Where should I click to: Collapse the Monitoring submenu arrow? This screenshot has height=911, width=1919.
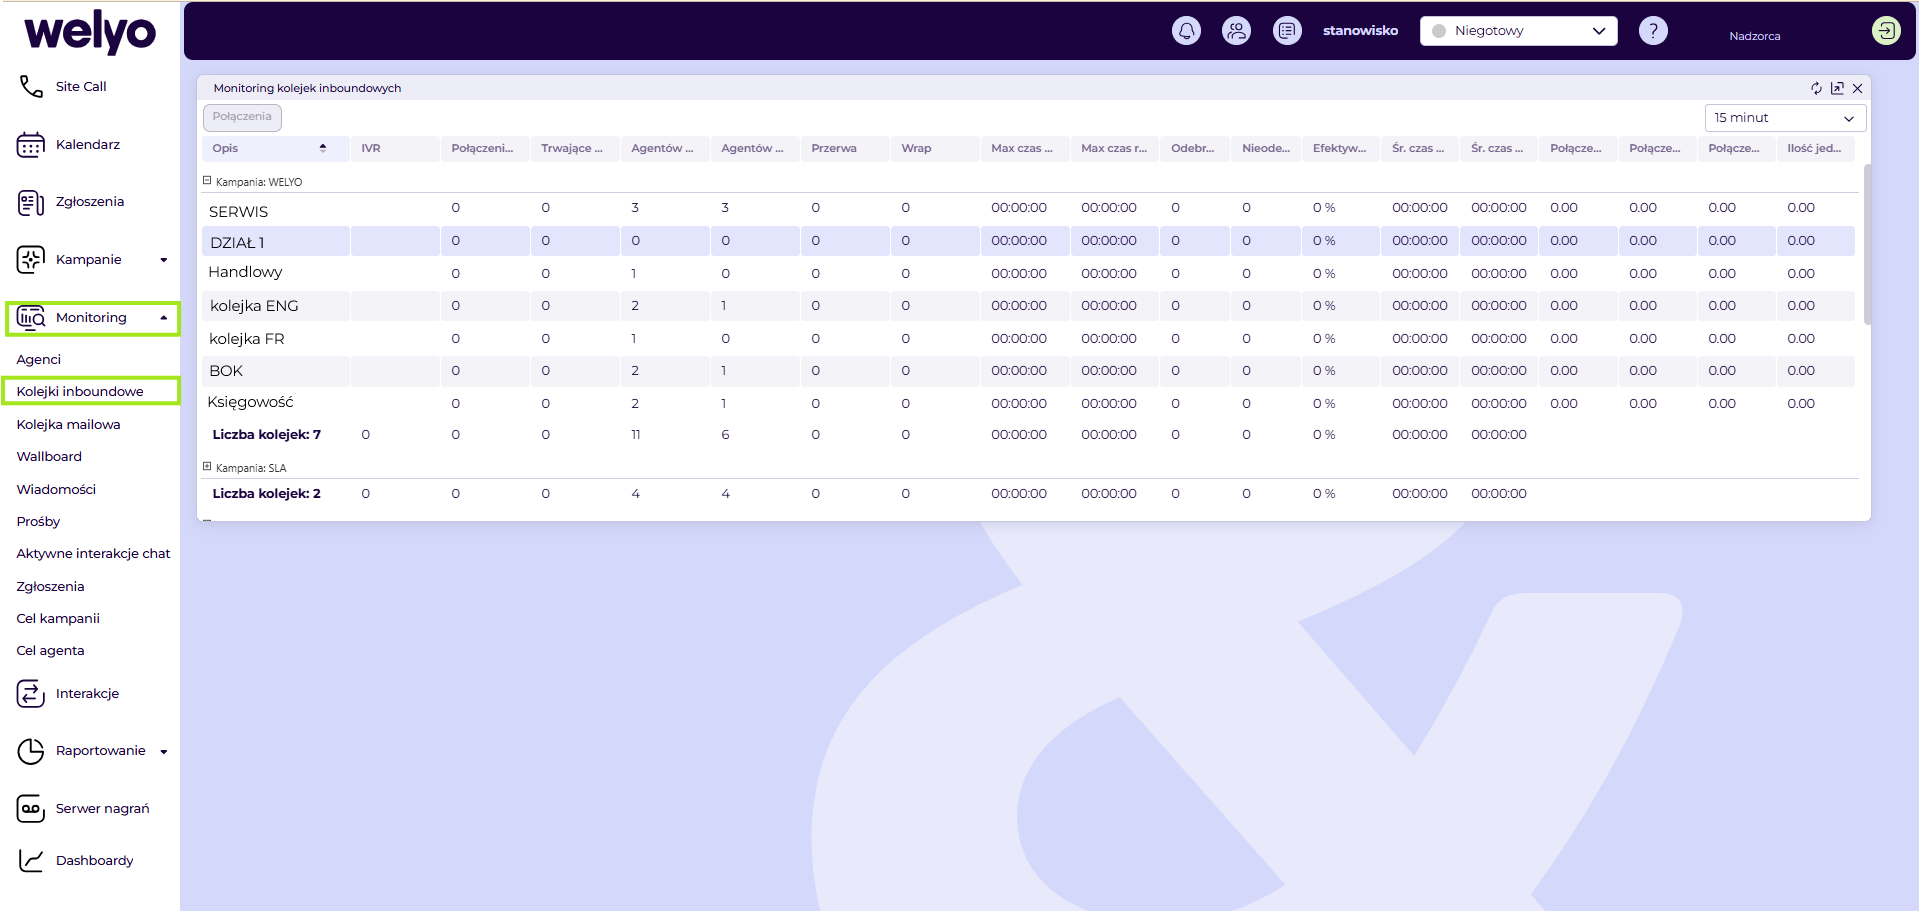click(x=164, y=318)
